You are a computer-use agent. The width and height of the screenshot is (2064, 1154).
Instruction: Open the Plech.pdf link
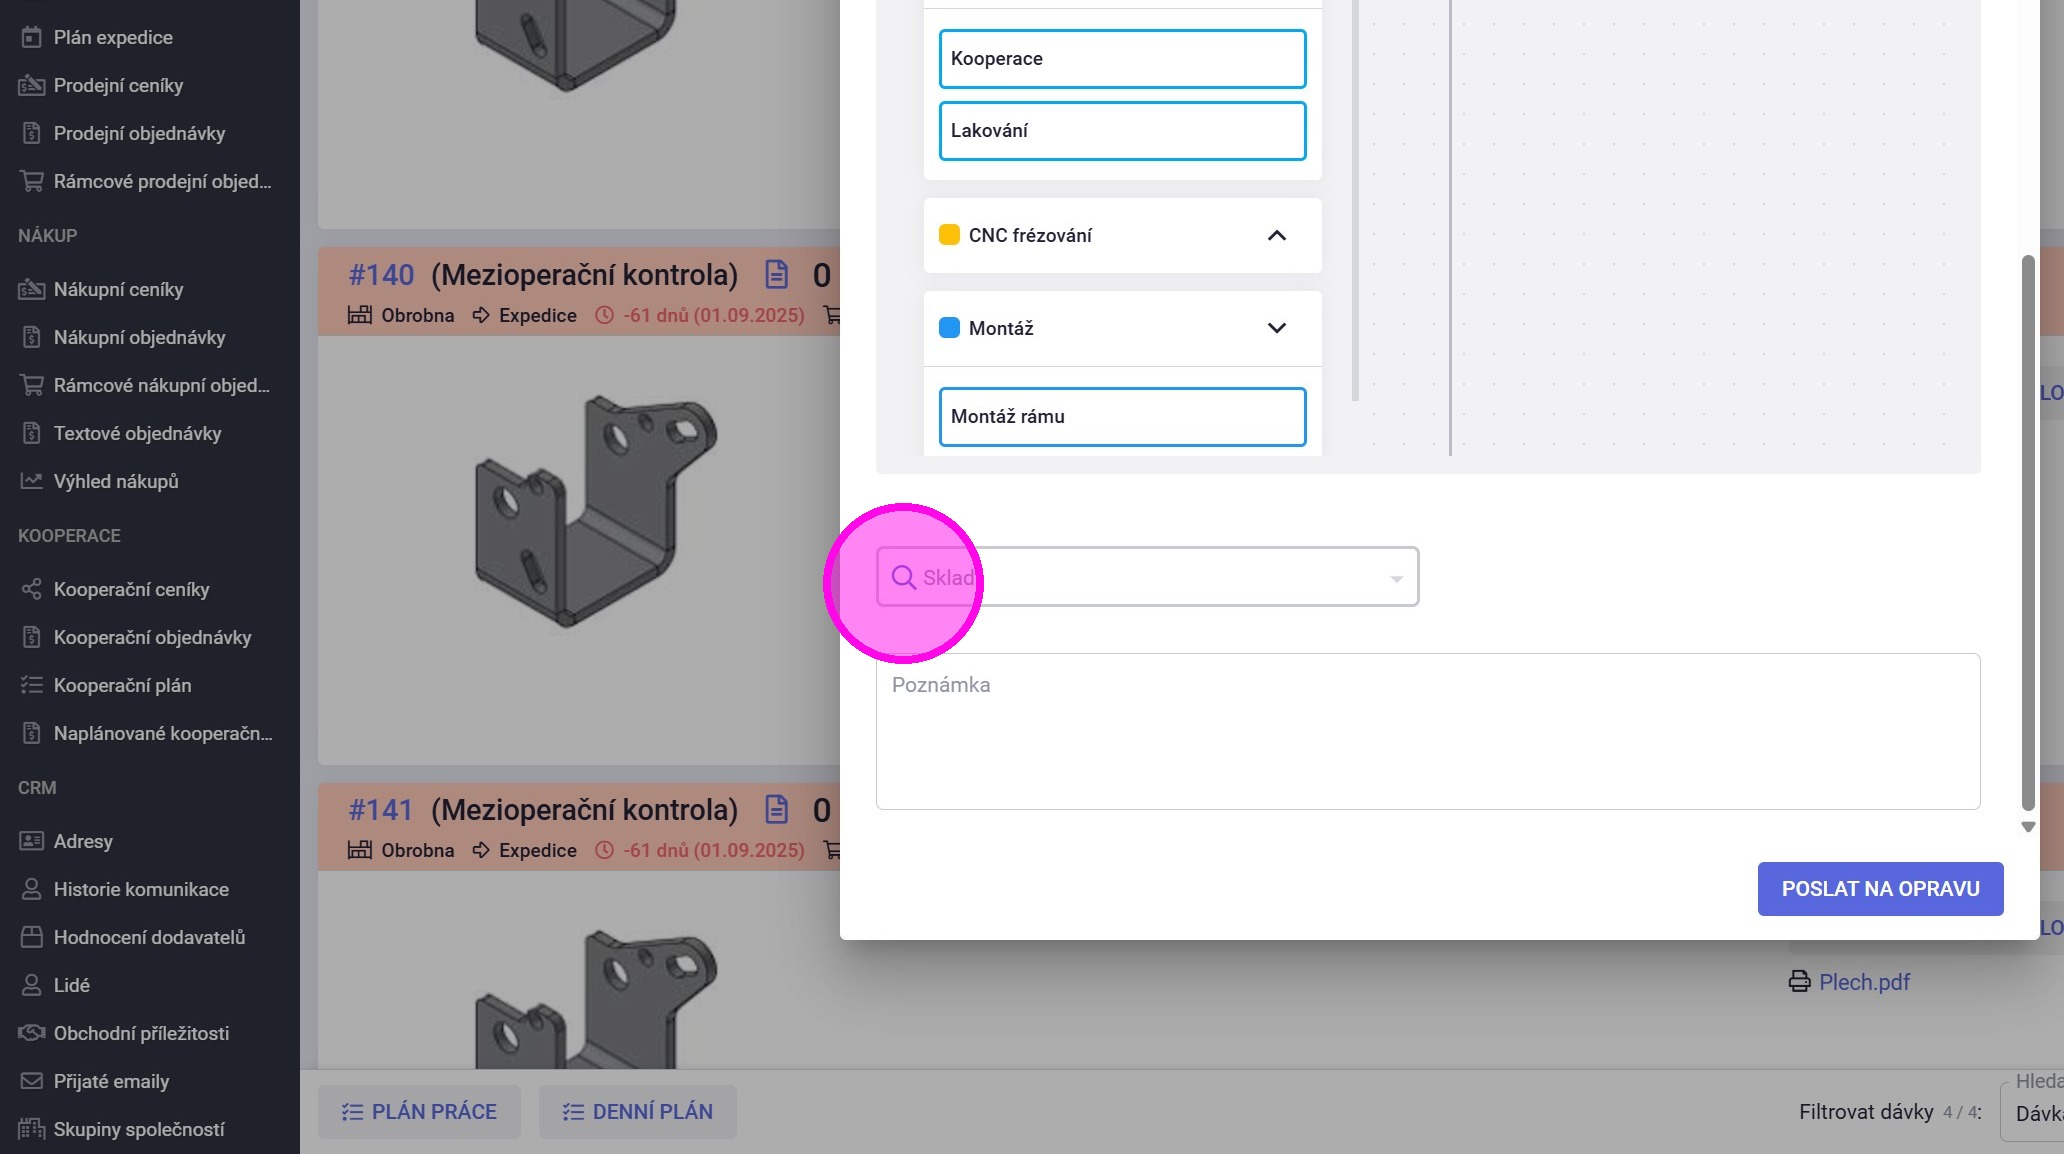click(1864, 982)
